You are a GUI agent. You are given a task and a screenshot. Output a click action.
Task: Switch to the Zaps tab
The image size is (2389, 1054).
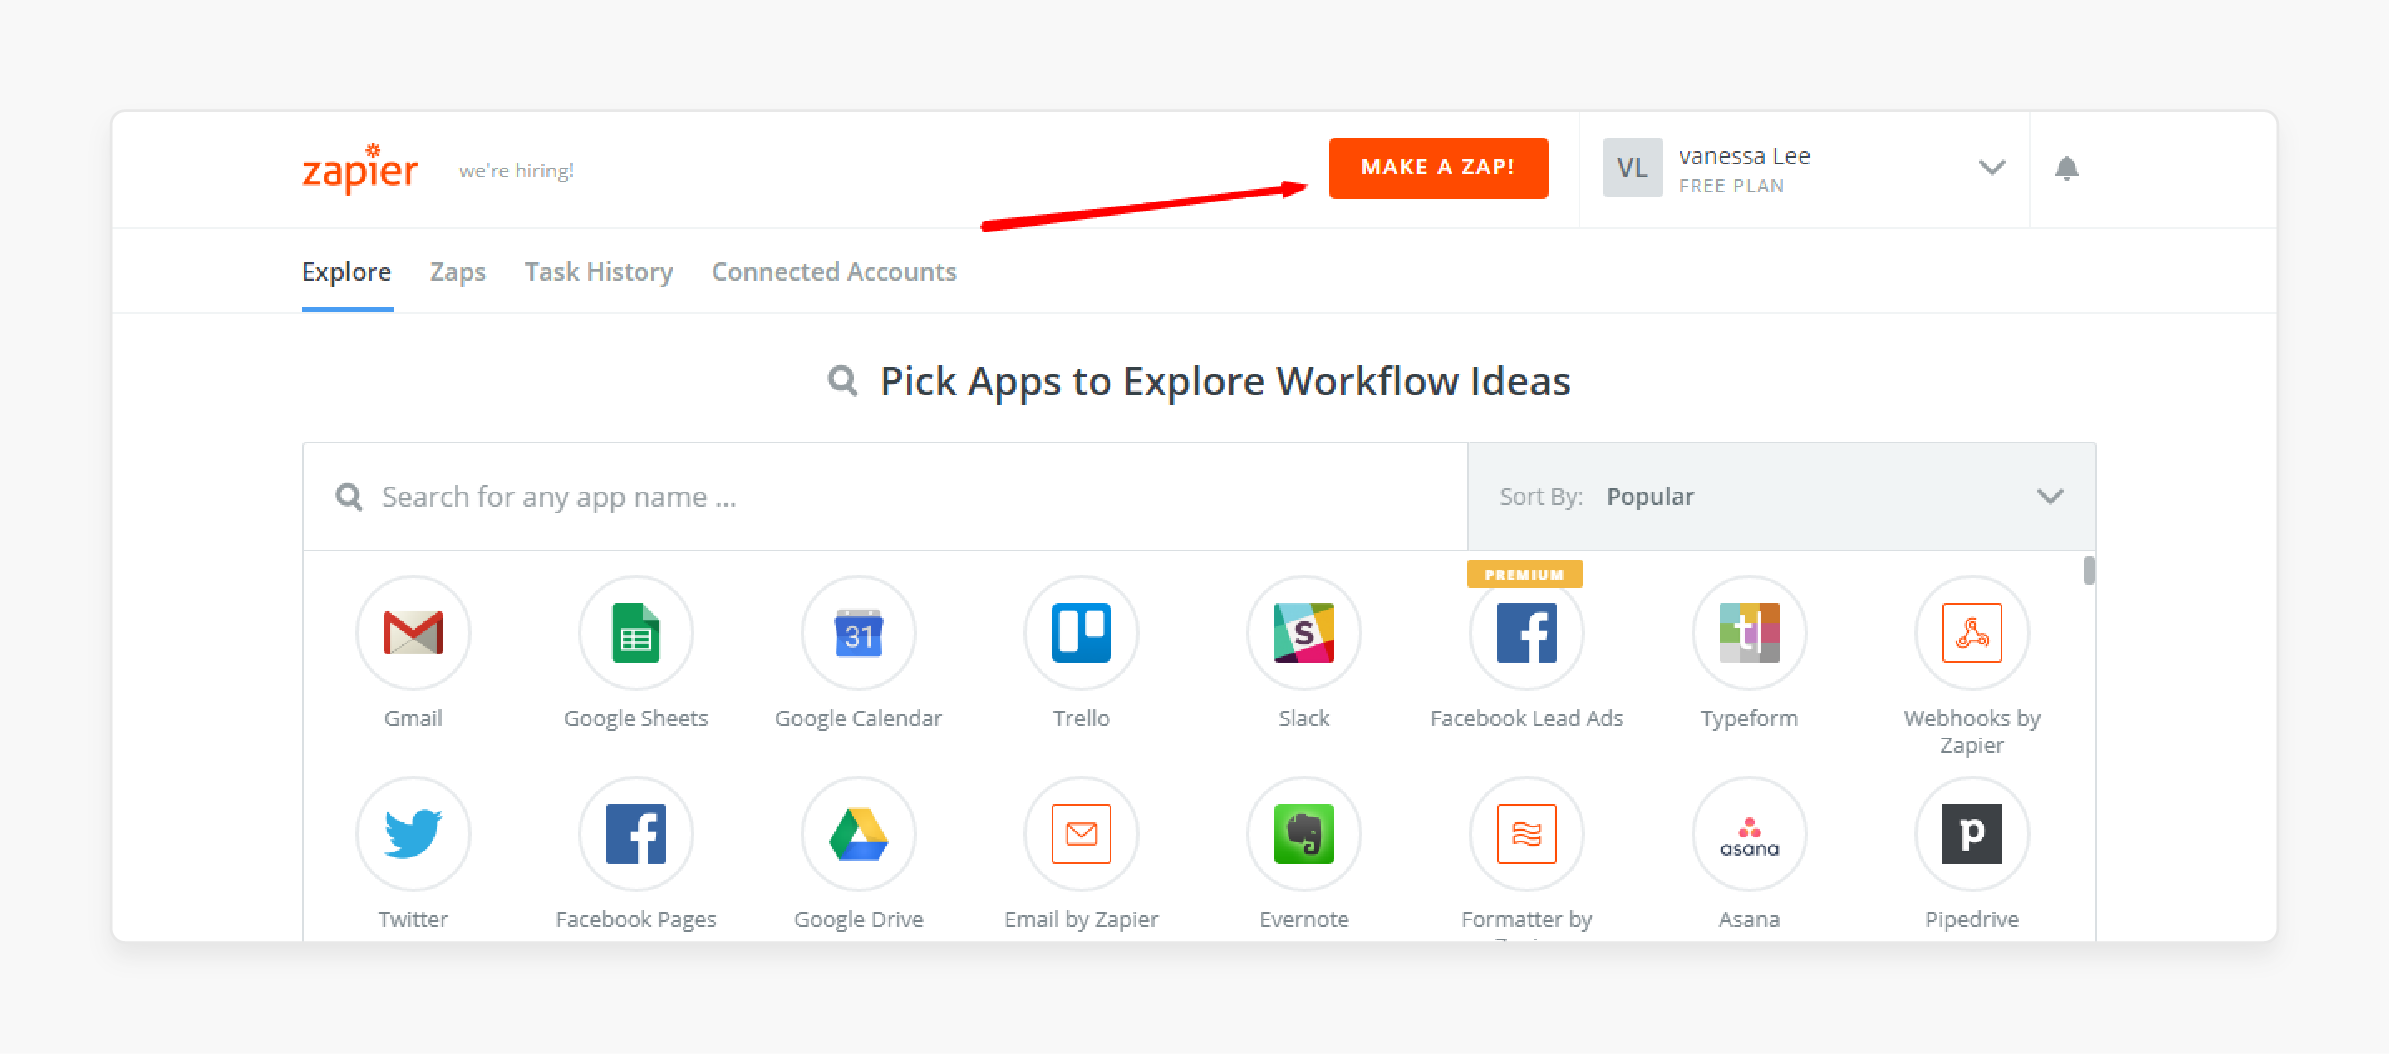point(458,272)
